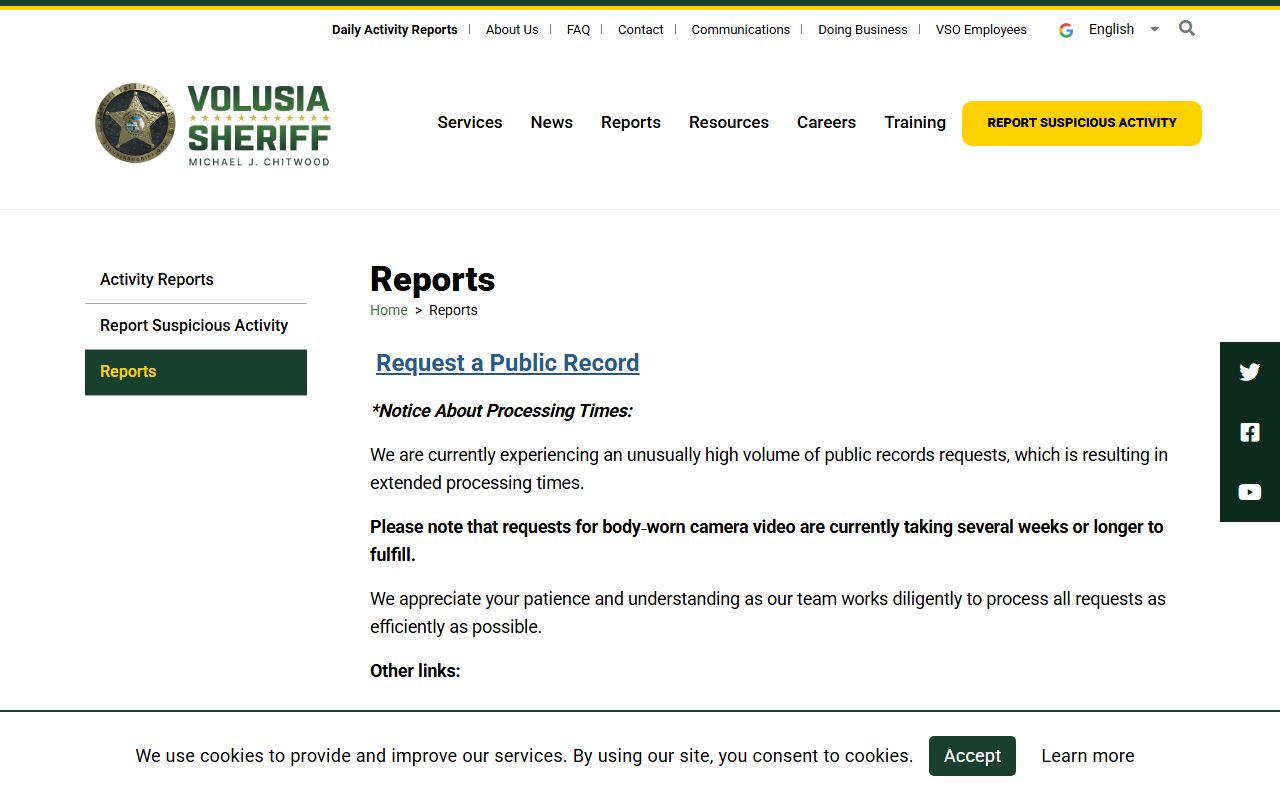Open the Reports main menu
Screen dimensions: 1280x800
coord(631,122)
